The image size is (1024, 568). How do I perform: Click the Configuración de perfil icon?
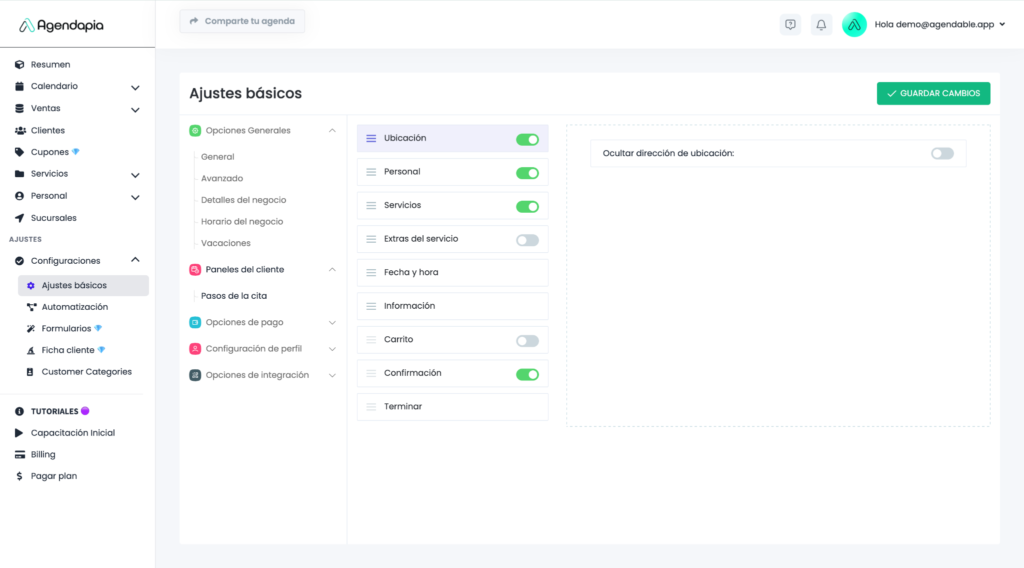click(195, 349)
